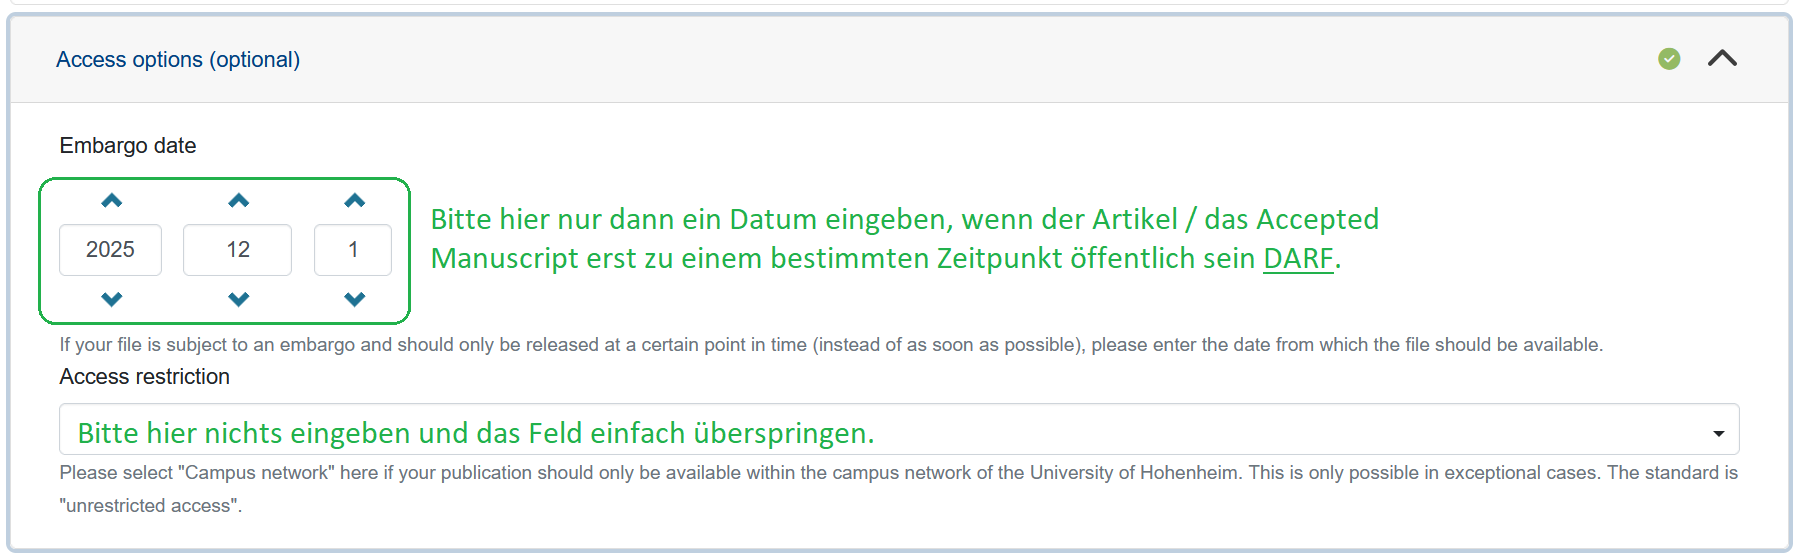Click the Access restriction dropdown arrow

1718,434
